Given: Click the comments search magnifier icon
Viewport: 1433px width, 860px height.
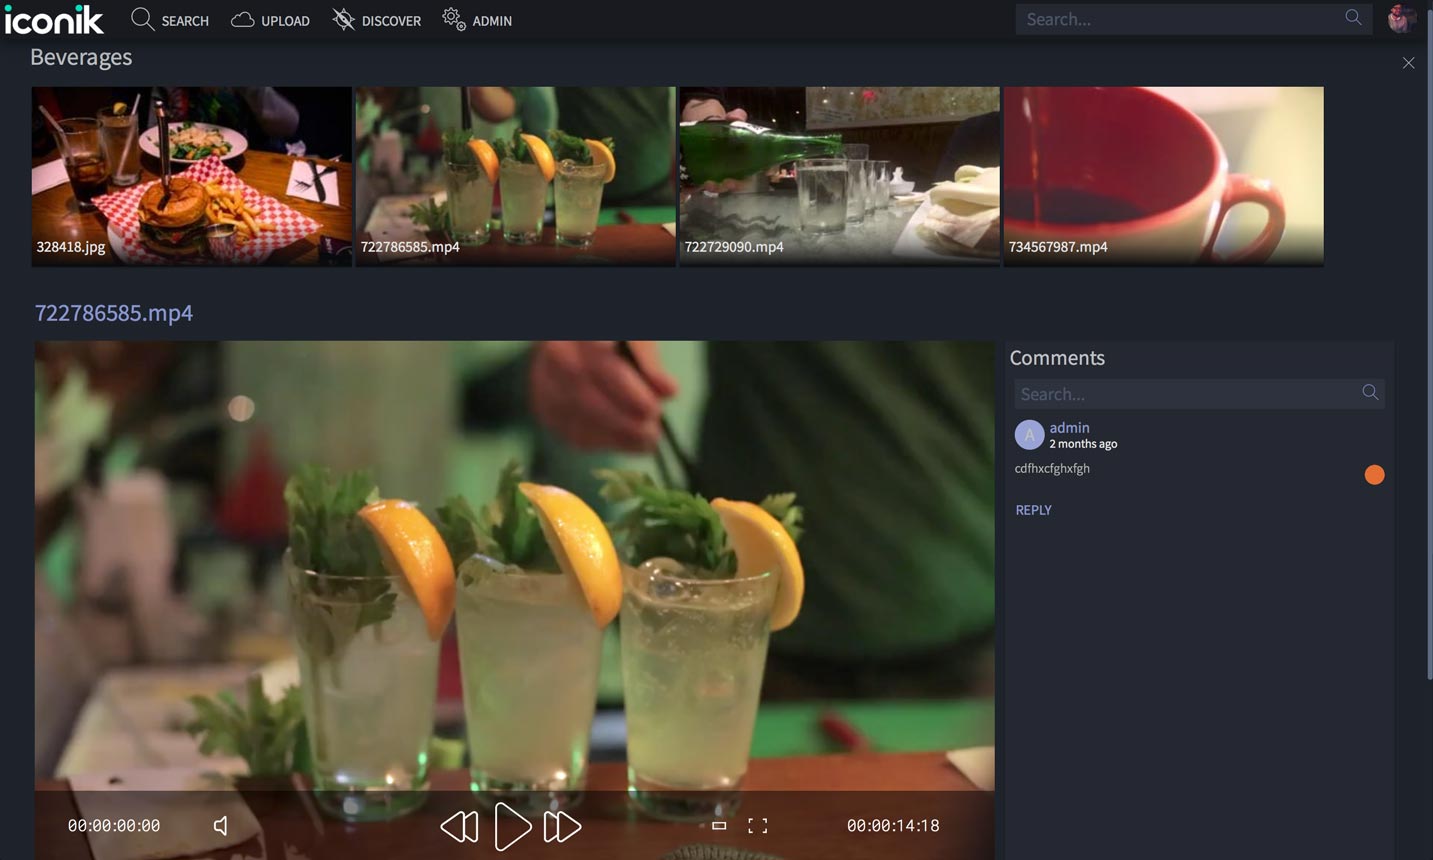Looking at the screenshot, I should 1370,393.
